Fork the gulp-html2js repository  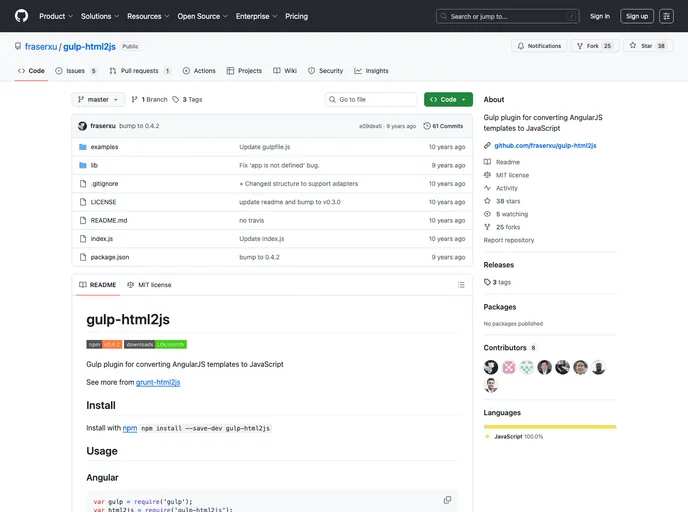595,46
